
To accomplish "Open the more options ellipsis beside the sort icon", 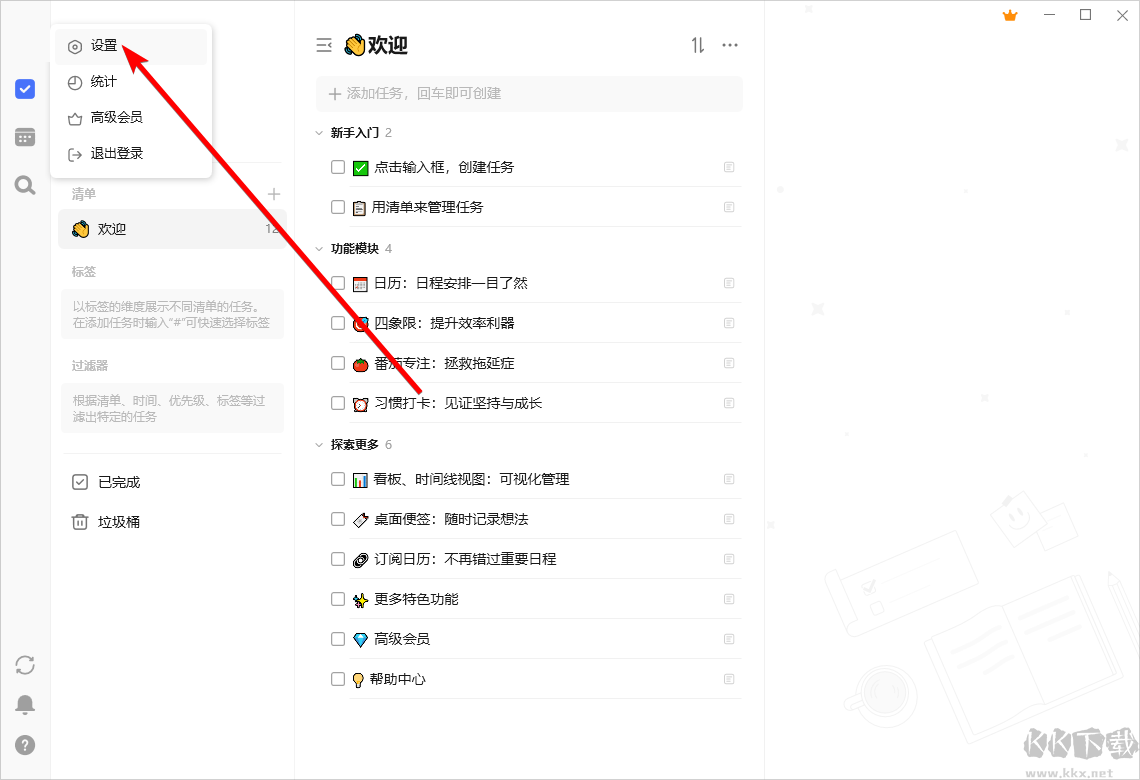I will point(730,45).
